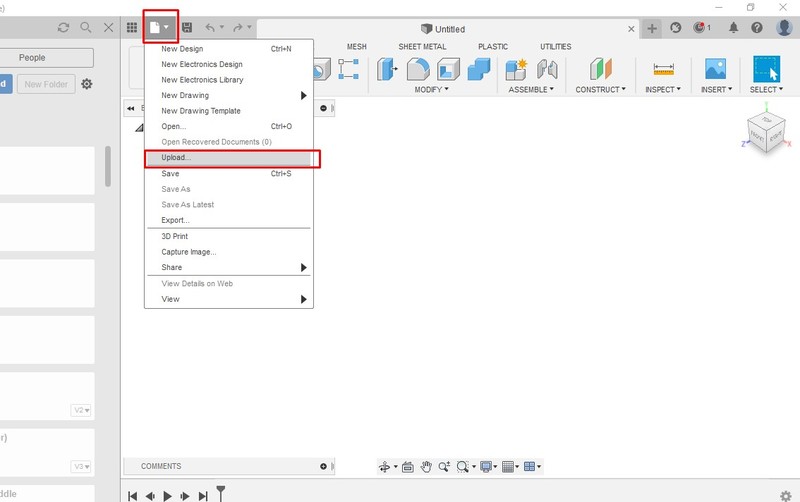
Task: Open the Help question mark
Action: (757, 28)
